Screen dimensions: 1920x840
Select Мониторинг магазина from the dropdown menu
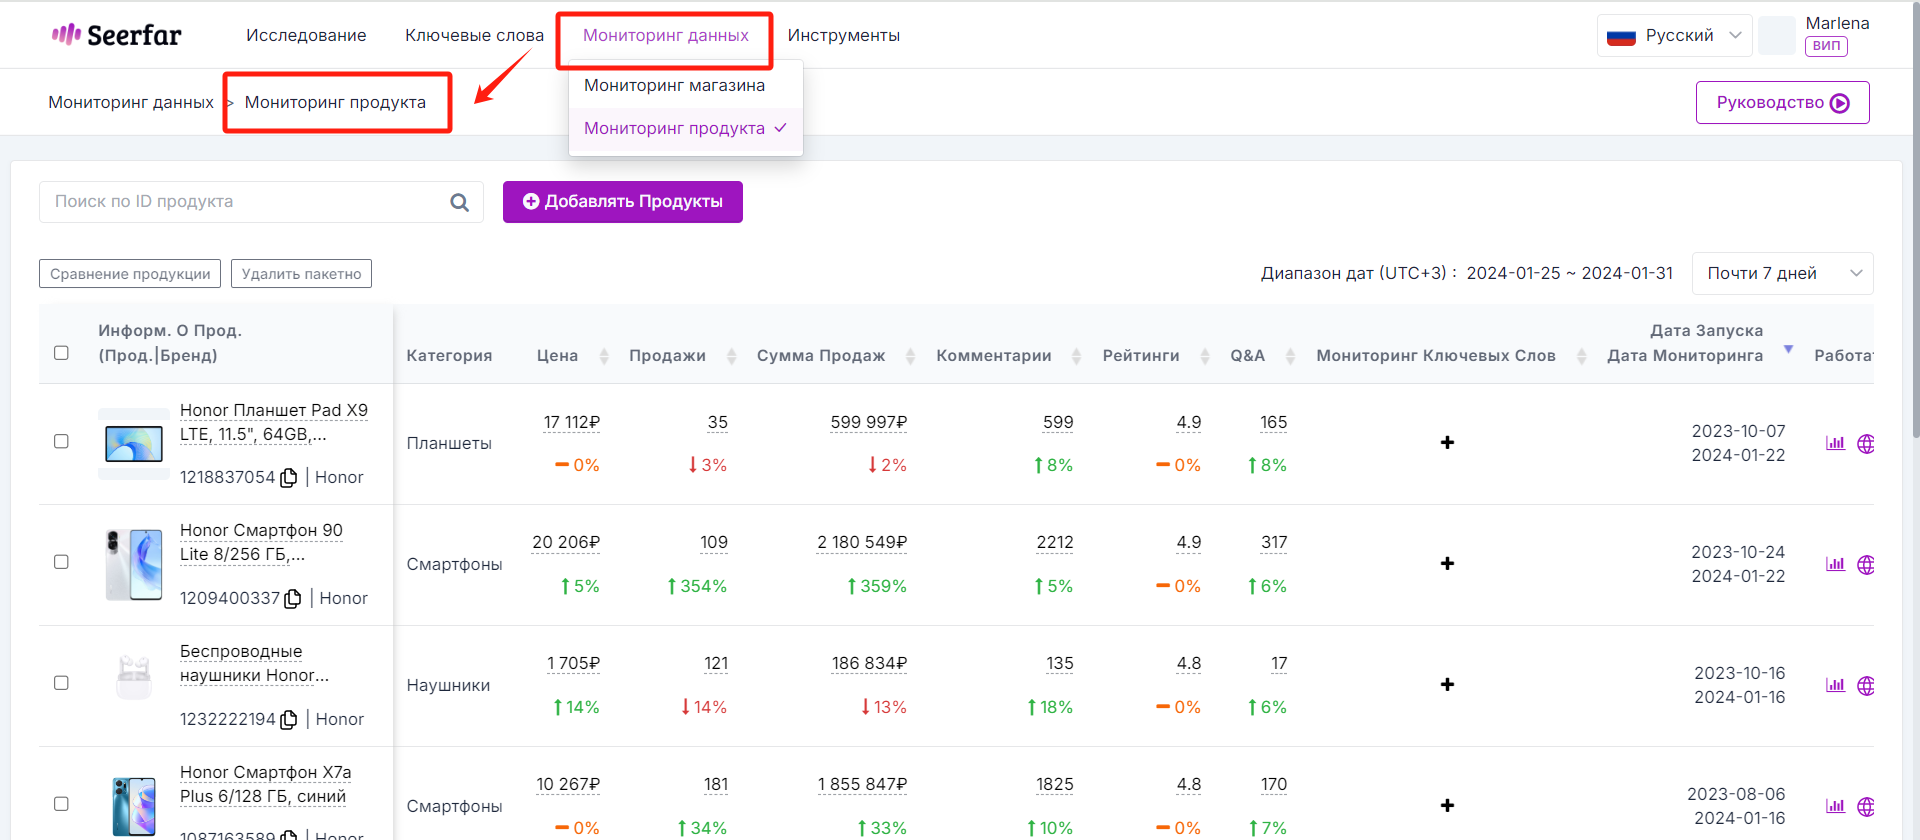[x=686, y=86]
